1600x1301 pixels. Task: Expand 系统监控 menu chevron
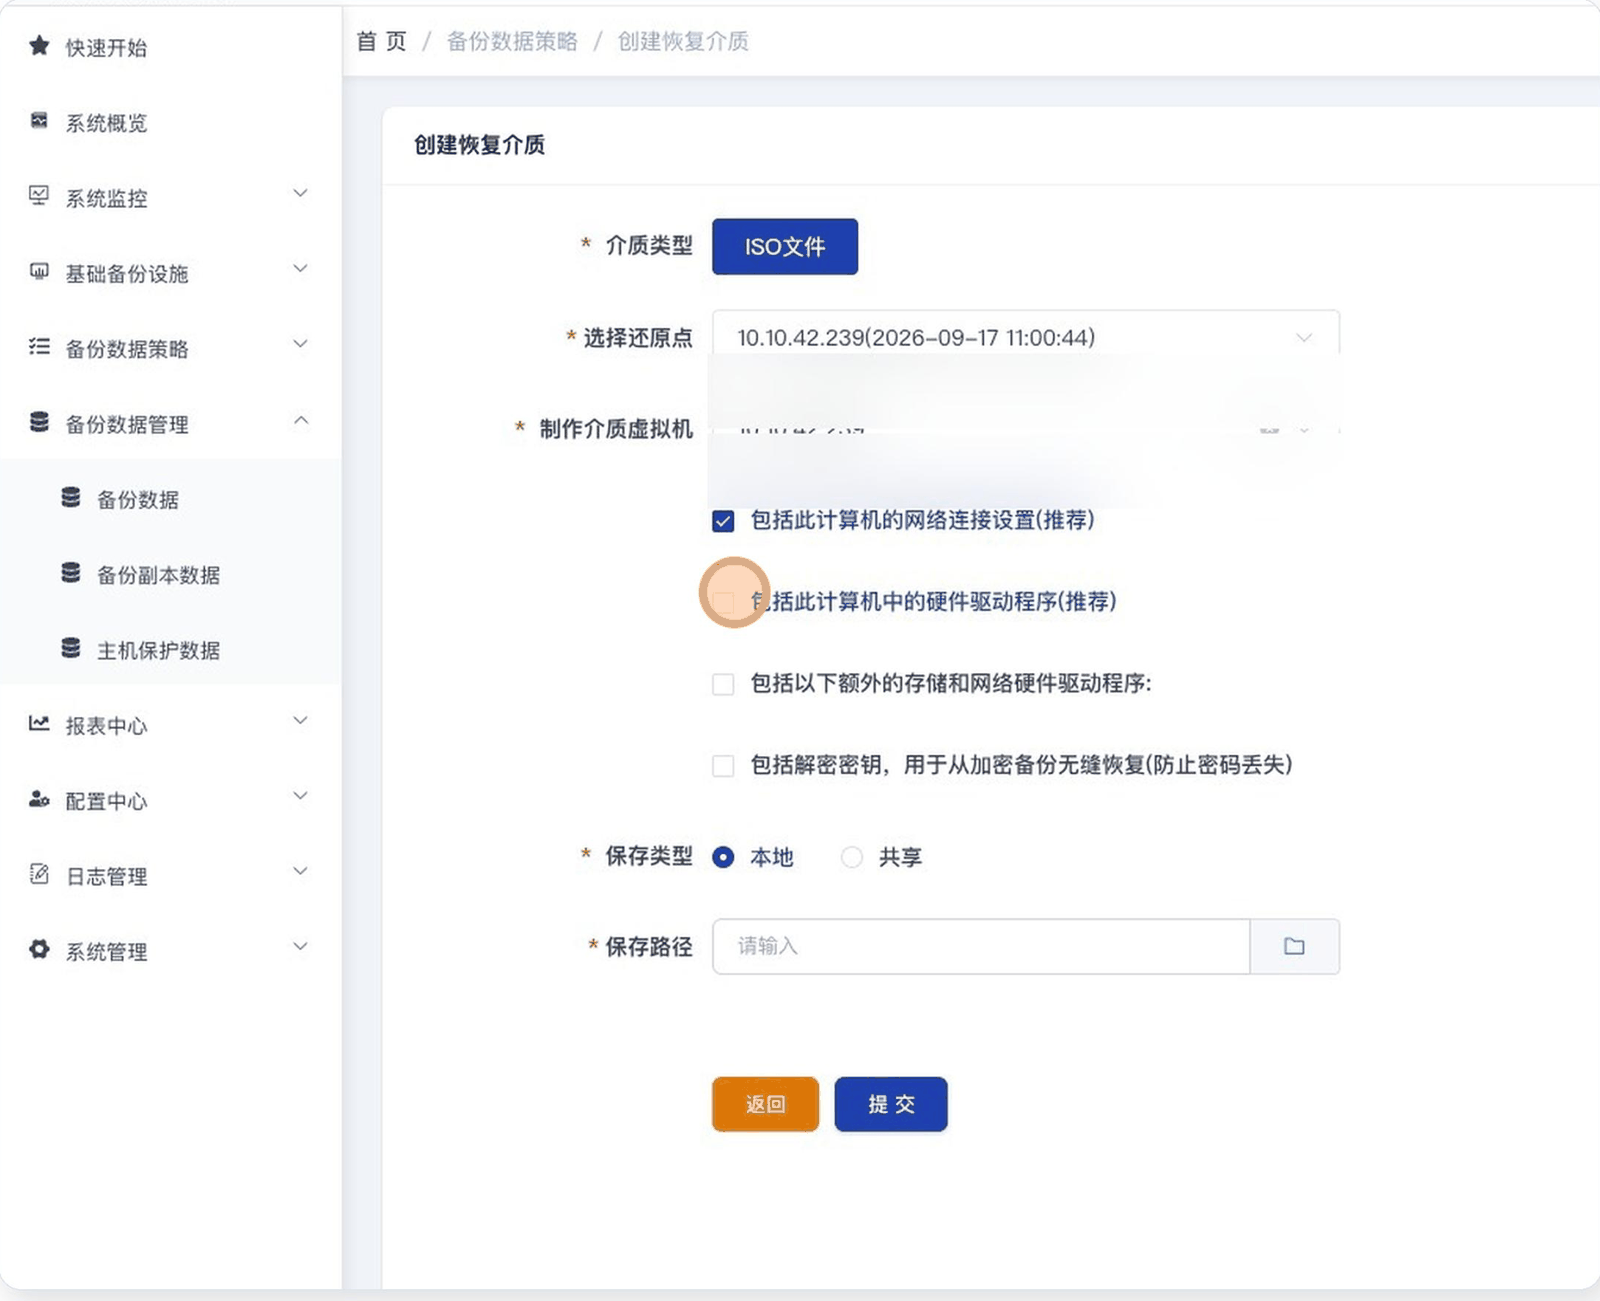pyautogui.click(x=300, y=193)
